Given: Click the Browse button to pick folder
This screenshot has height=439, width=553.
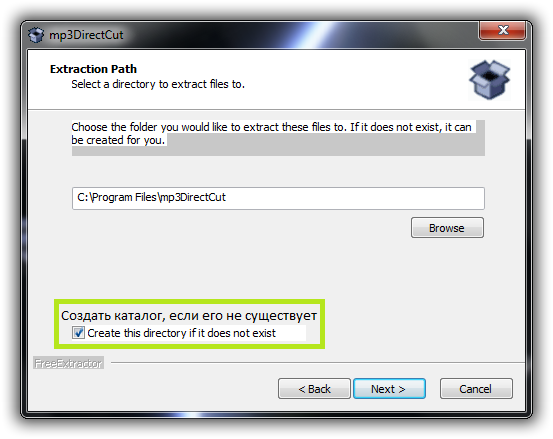Looking at the screenshot, I should pos(447,228).
